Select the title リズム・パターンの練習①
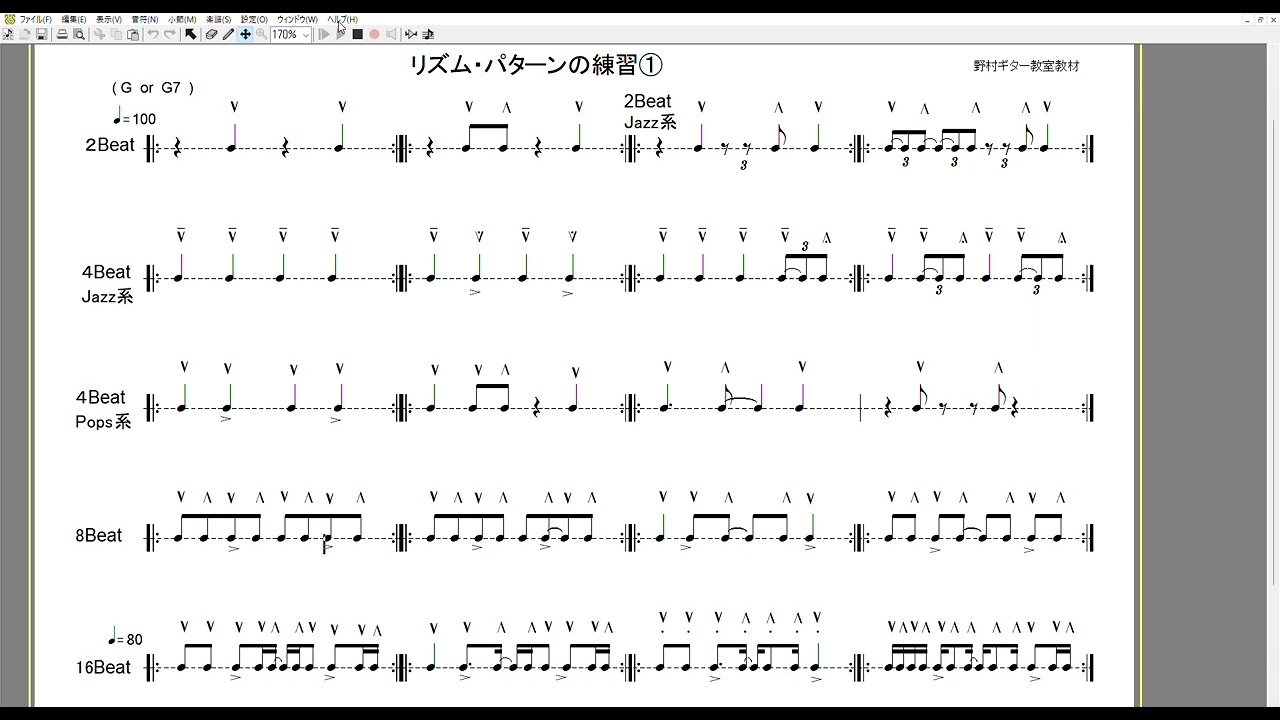The width and height of the screenshot is (1280, 720). (537, 65)
